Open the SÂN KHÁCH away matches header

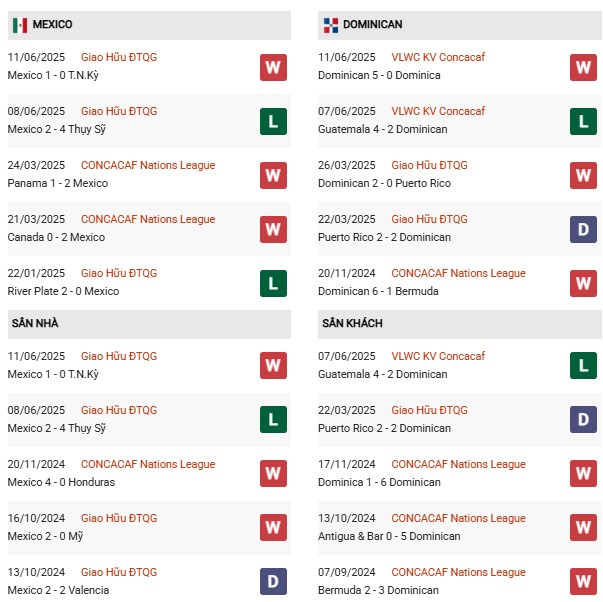pyautogui.click(x=352, y=323)
